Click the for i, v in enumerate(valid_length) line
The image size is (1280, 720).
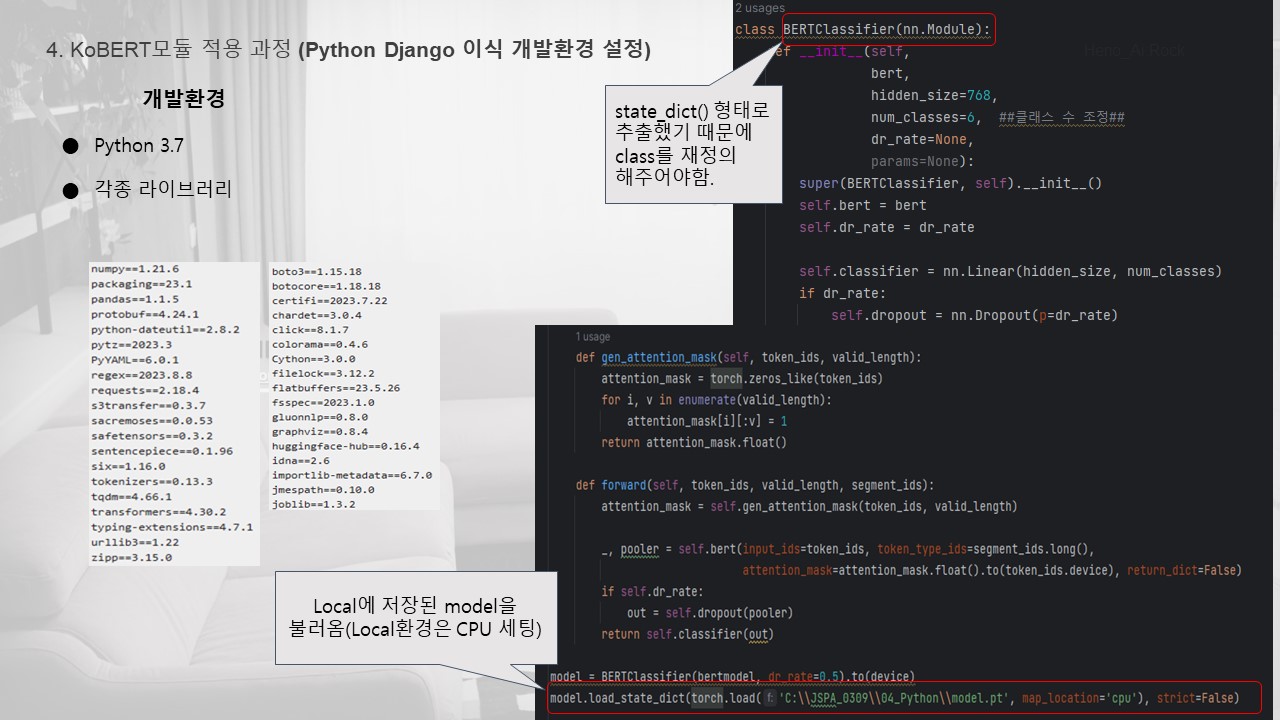(716, 400)
